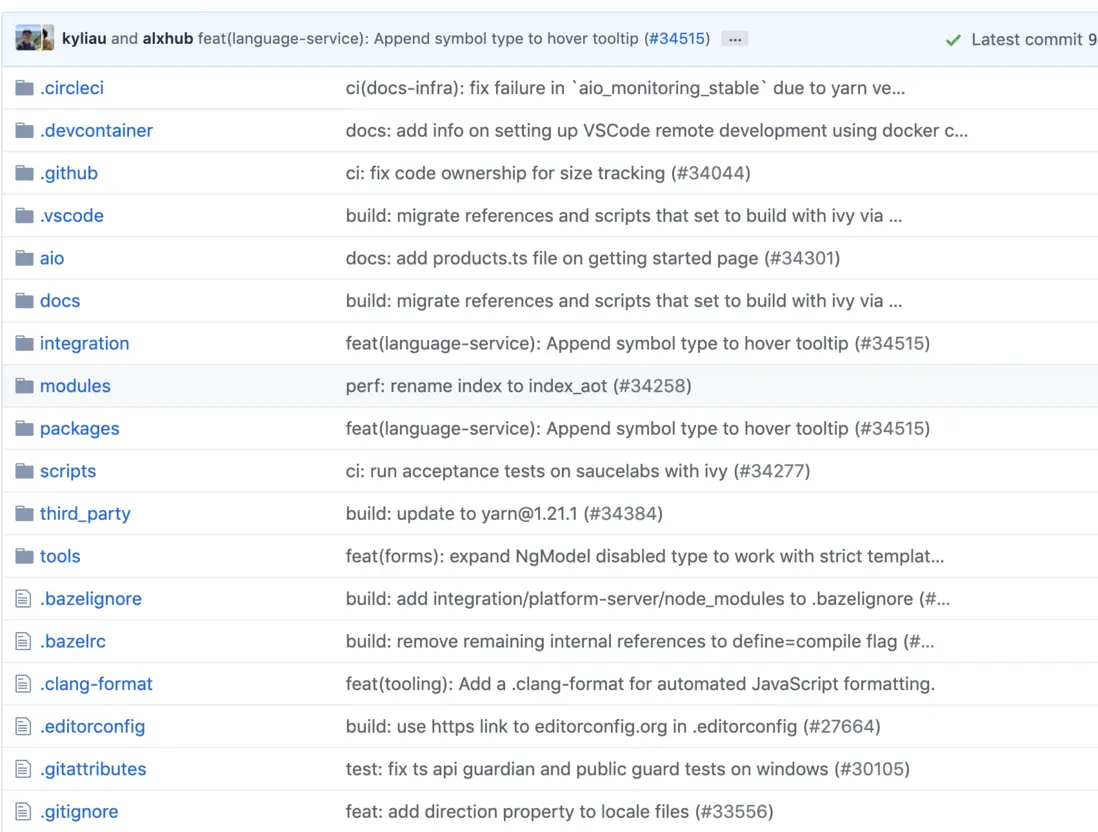Click the .clang-format file icon
The image size is (1098, 832).
pos(25,684)
